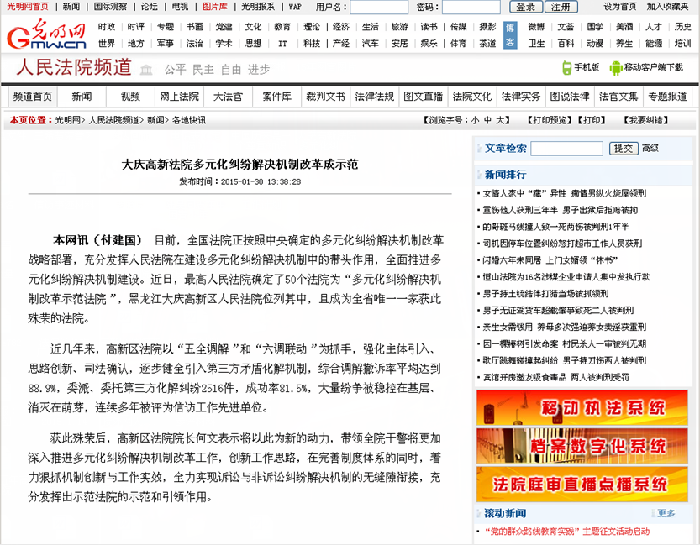Open the 网上法院 channel tab
Image resolution: width=700 pixels, height=545 pixels.
point(179,97)
